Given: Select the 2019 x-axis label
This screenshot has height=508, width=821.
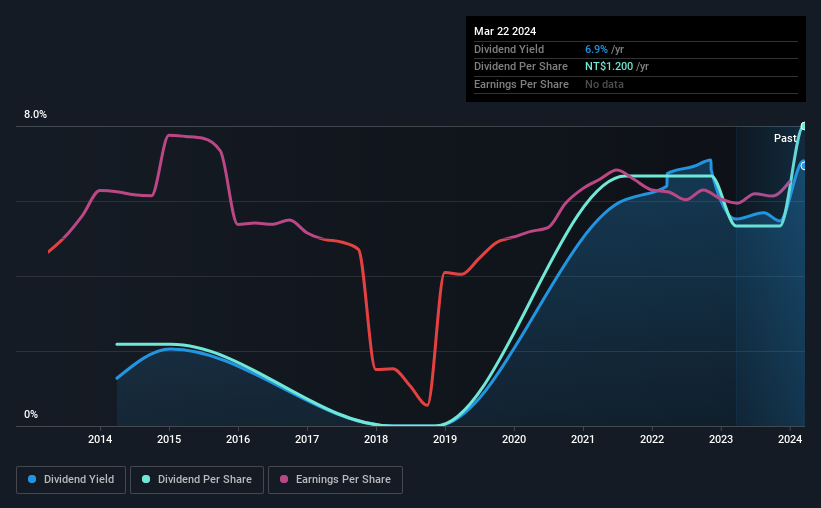Looking at the screenshot, I should pos(445,439).
